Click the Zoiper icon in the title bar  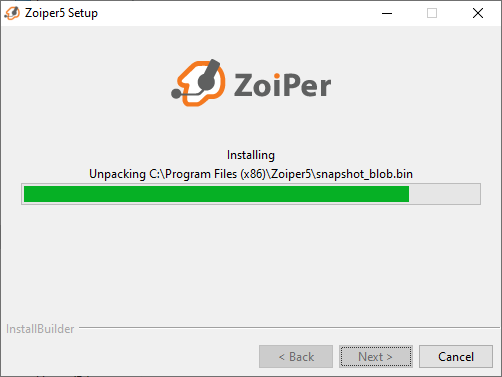(x=12, y=13)
